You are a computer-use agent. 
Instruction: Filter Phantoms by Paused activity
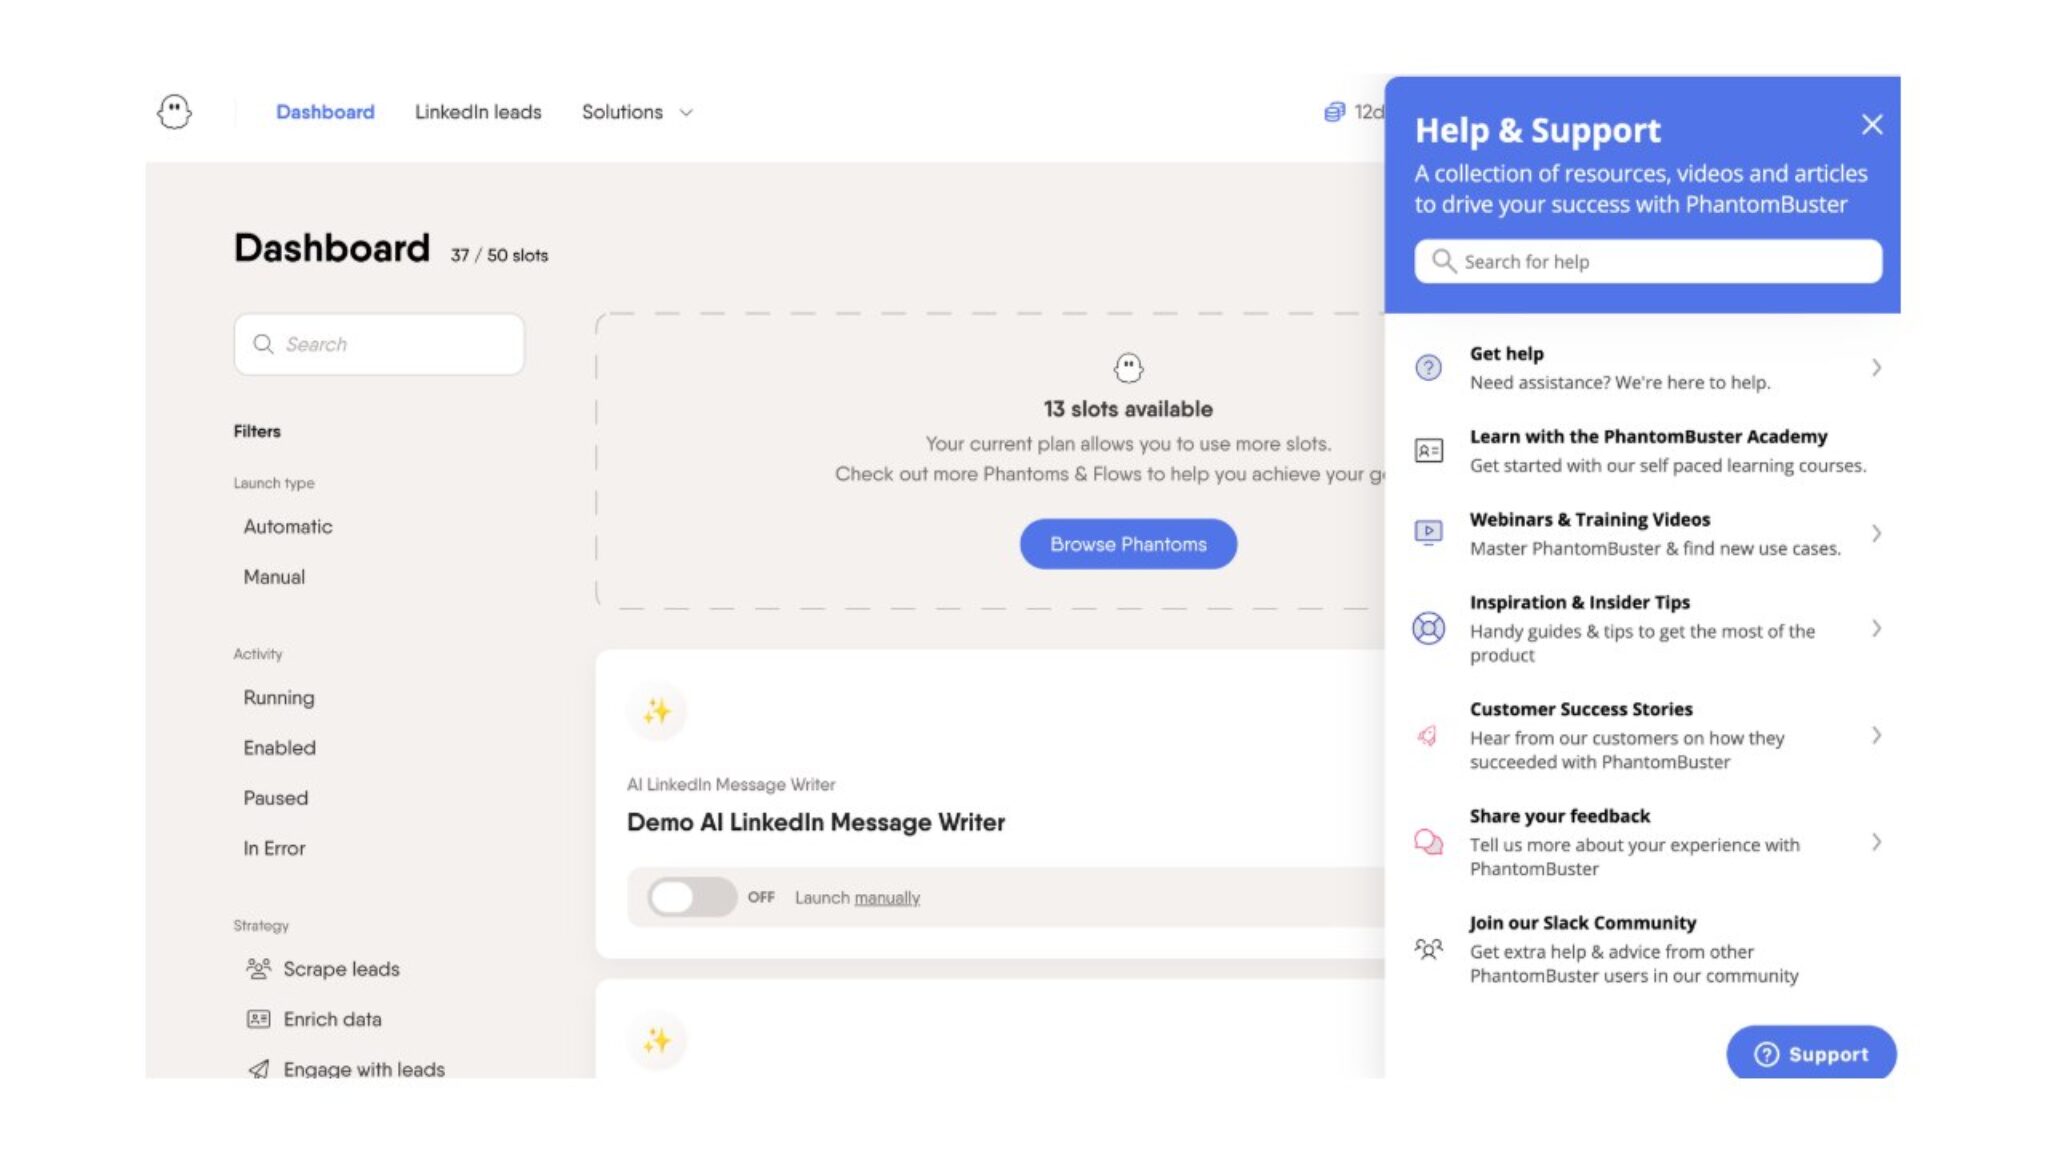(x=276, y=798)
